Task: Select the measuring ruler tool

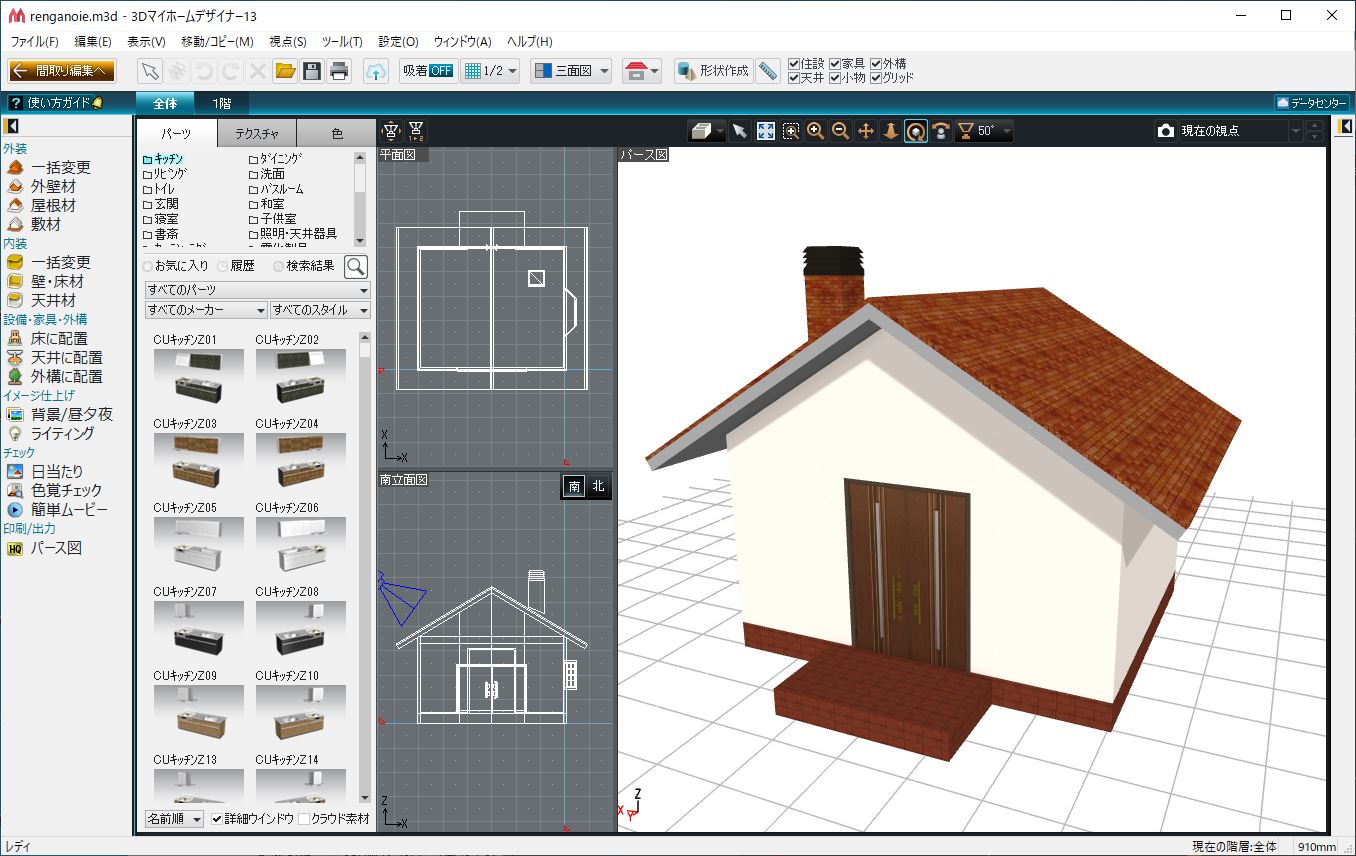Action: coord(768,71)
